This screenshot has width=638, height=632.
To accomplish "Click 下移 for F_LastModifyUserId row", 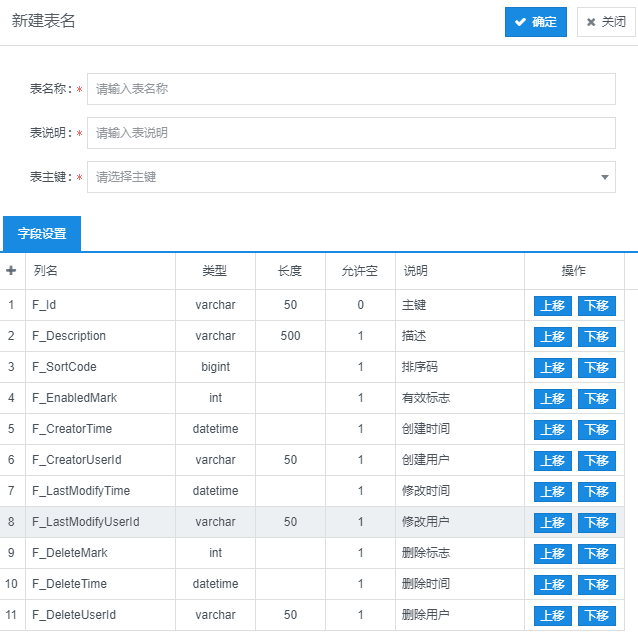I will tap(596, 523).
